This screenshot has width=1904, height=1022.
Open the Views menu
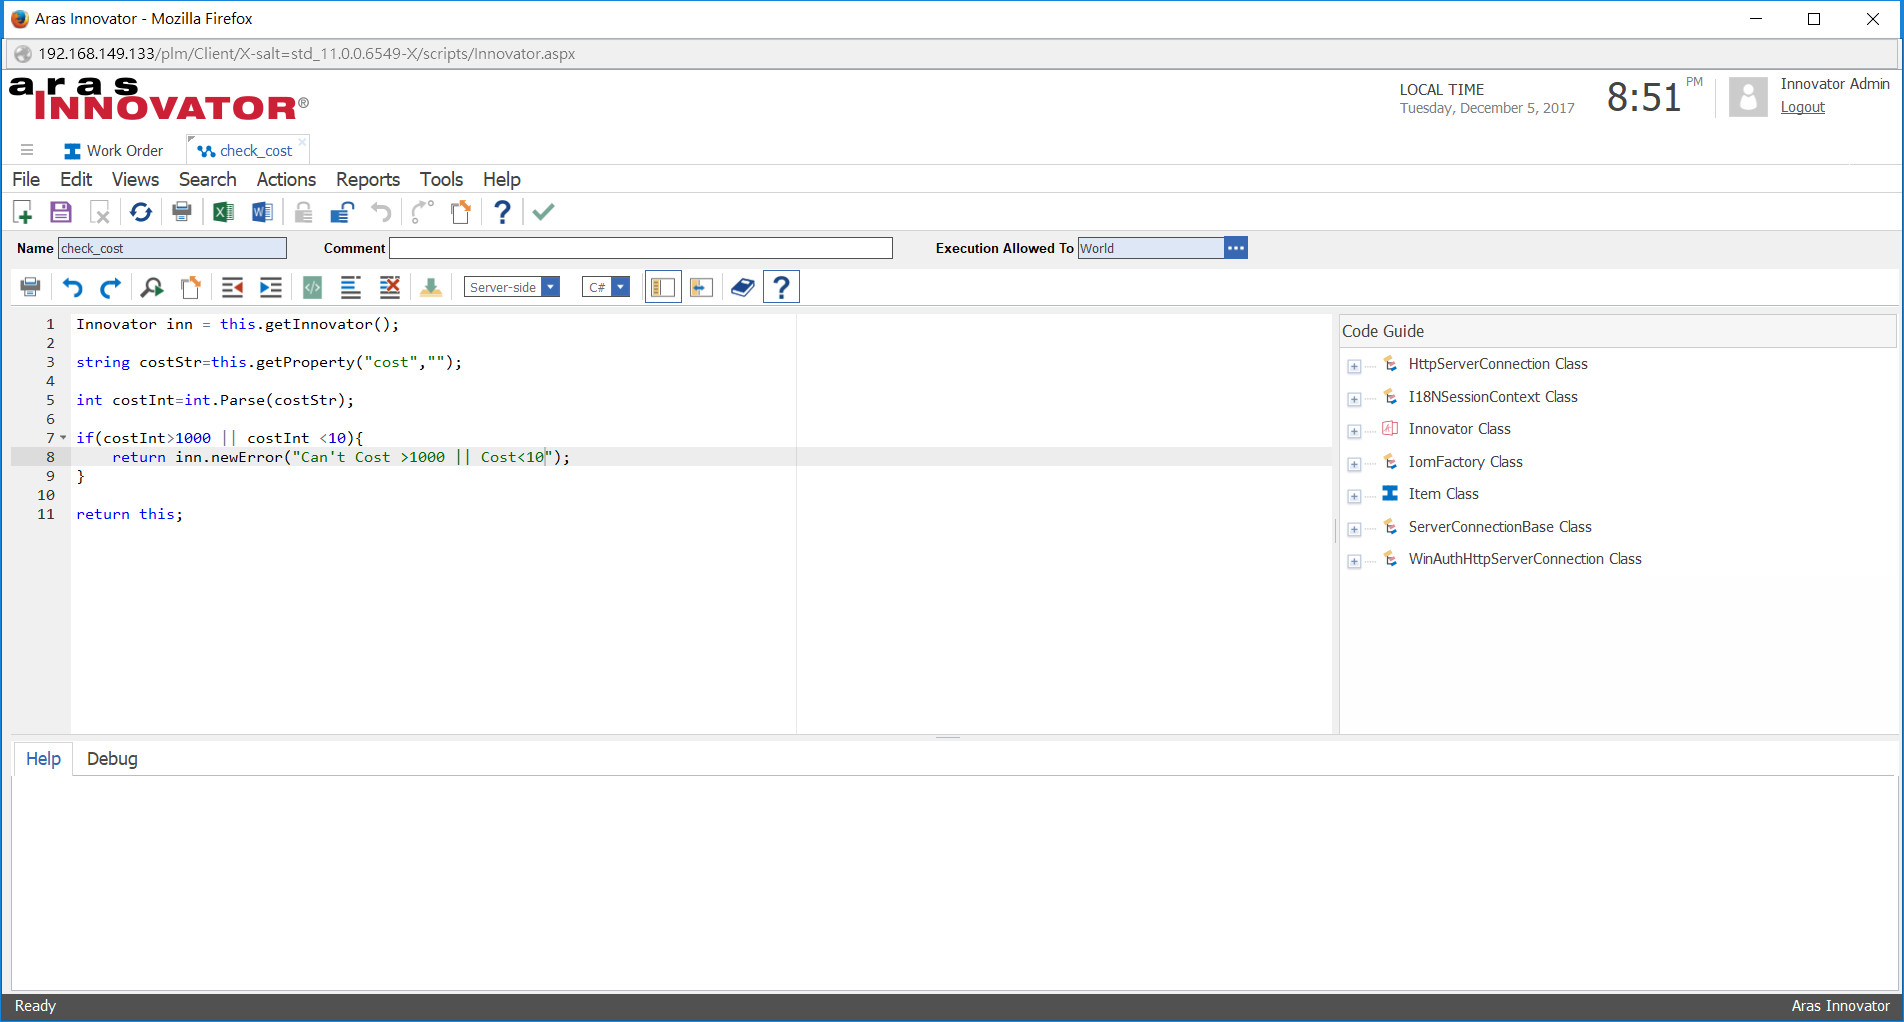point(135,179)
